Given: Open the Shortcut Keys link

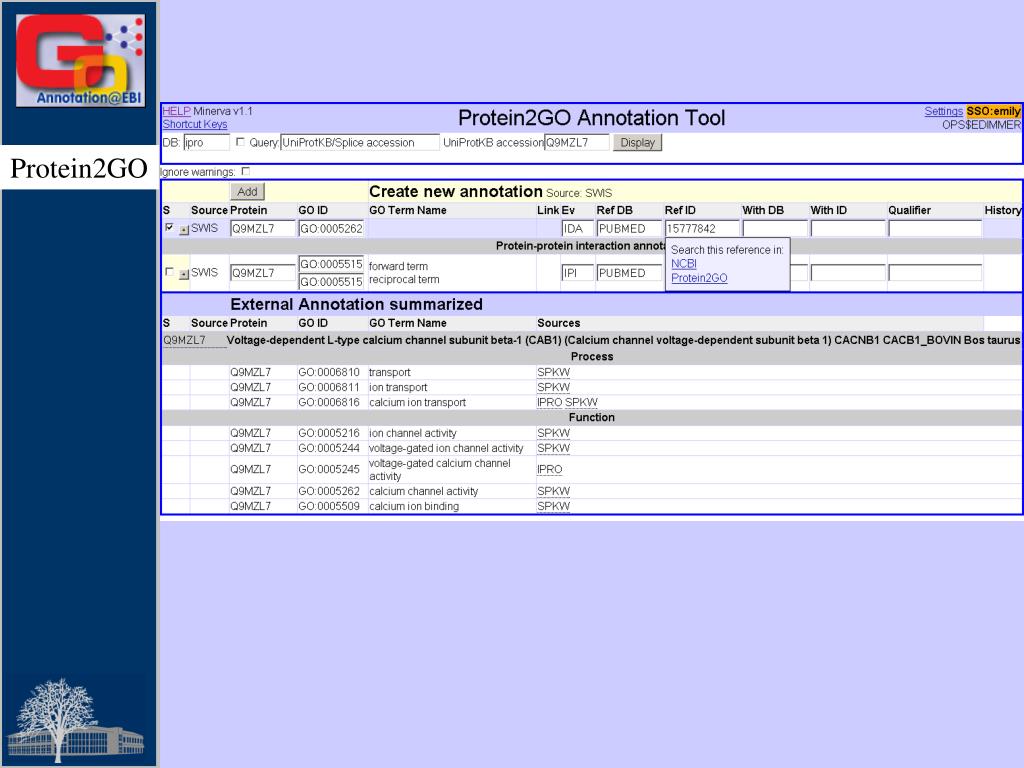Looking at the screenshot, I should pyautogui.click(x=195, y=124).
